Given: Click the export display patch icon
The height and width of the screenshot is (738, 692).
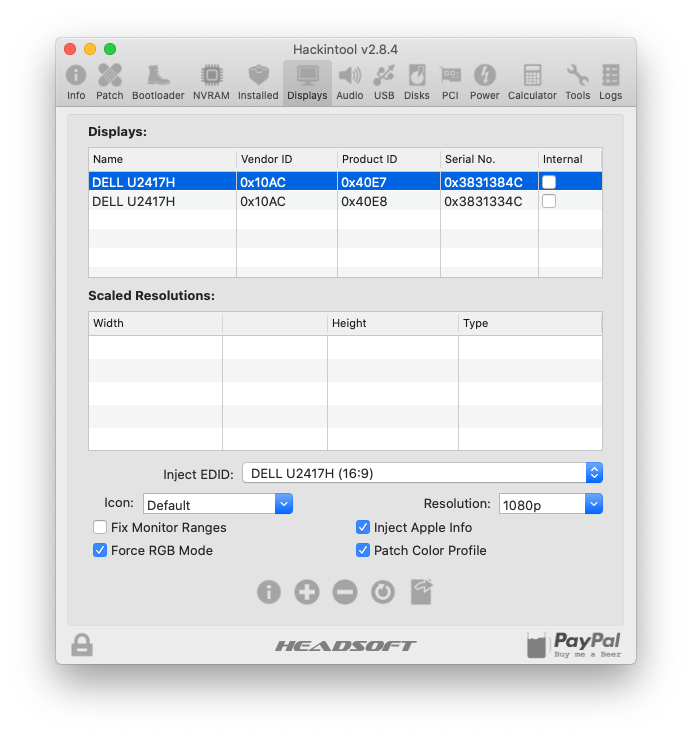Looking at the screenshot, I should tap(421, 592).
